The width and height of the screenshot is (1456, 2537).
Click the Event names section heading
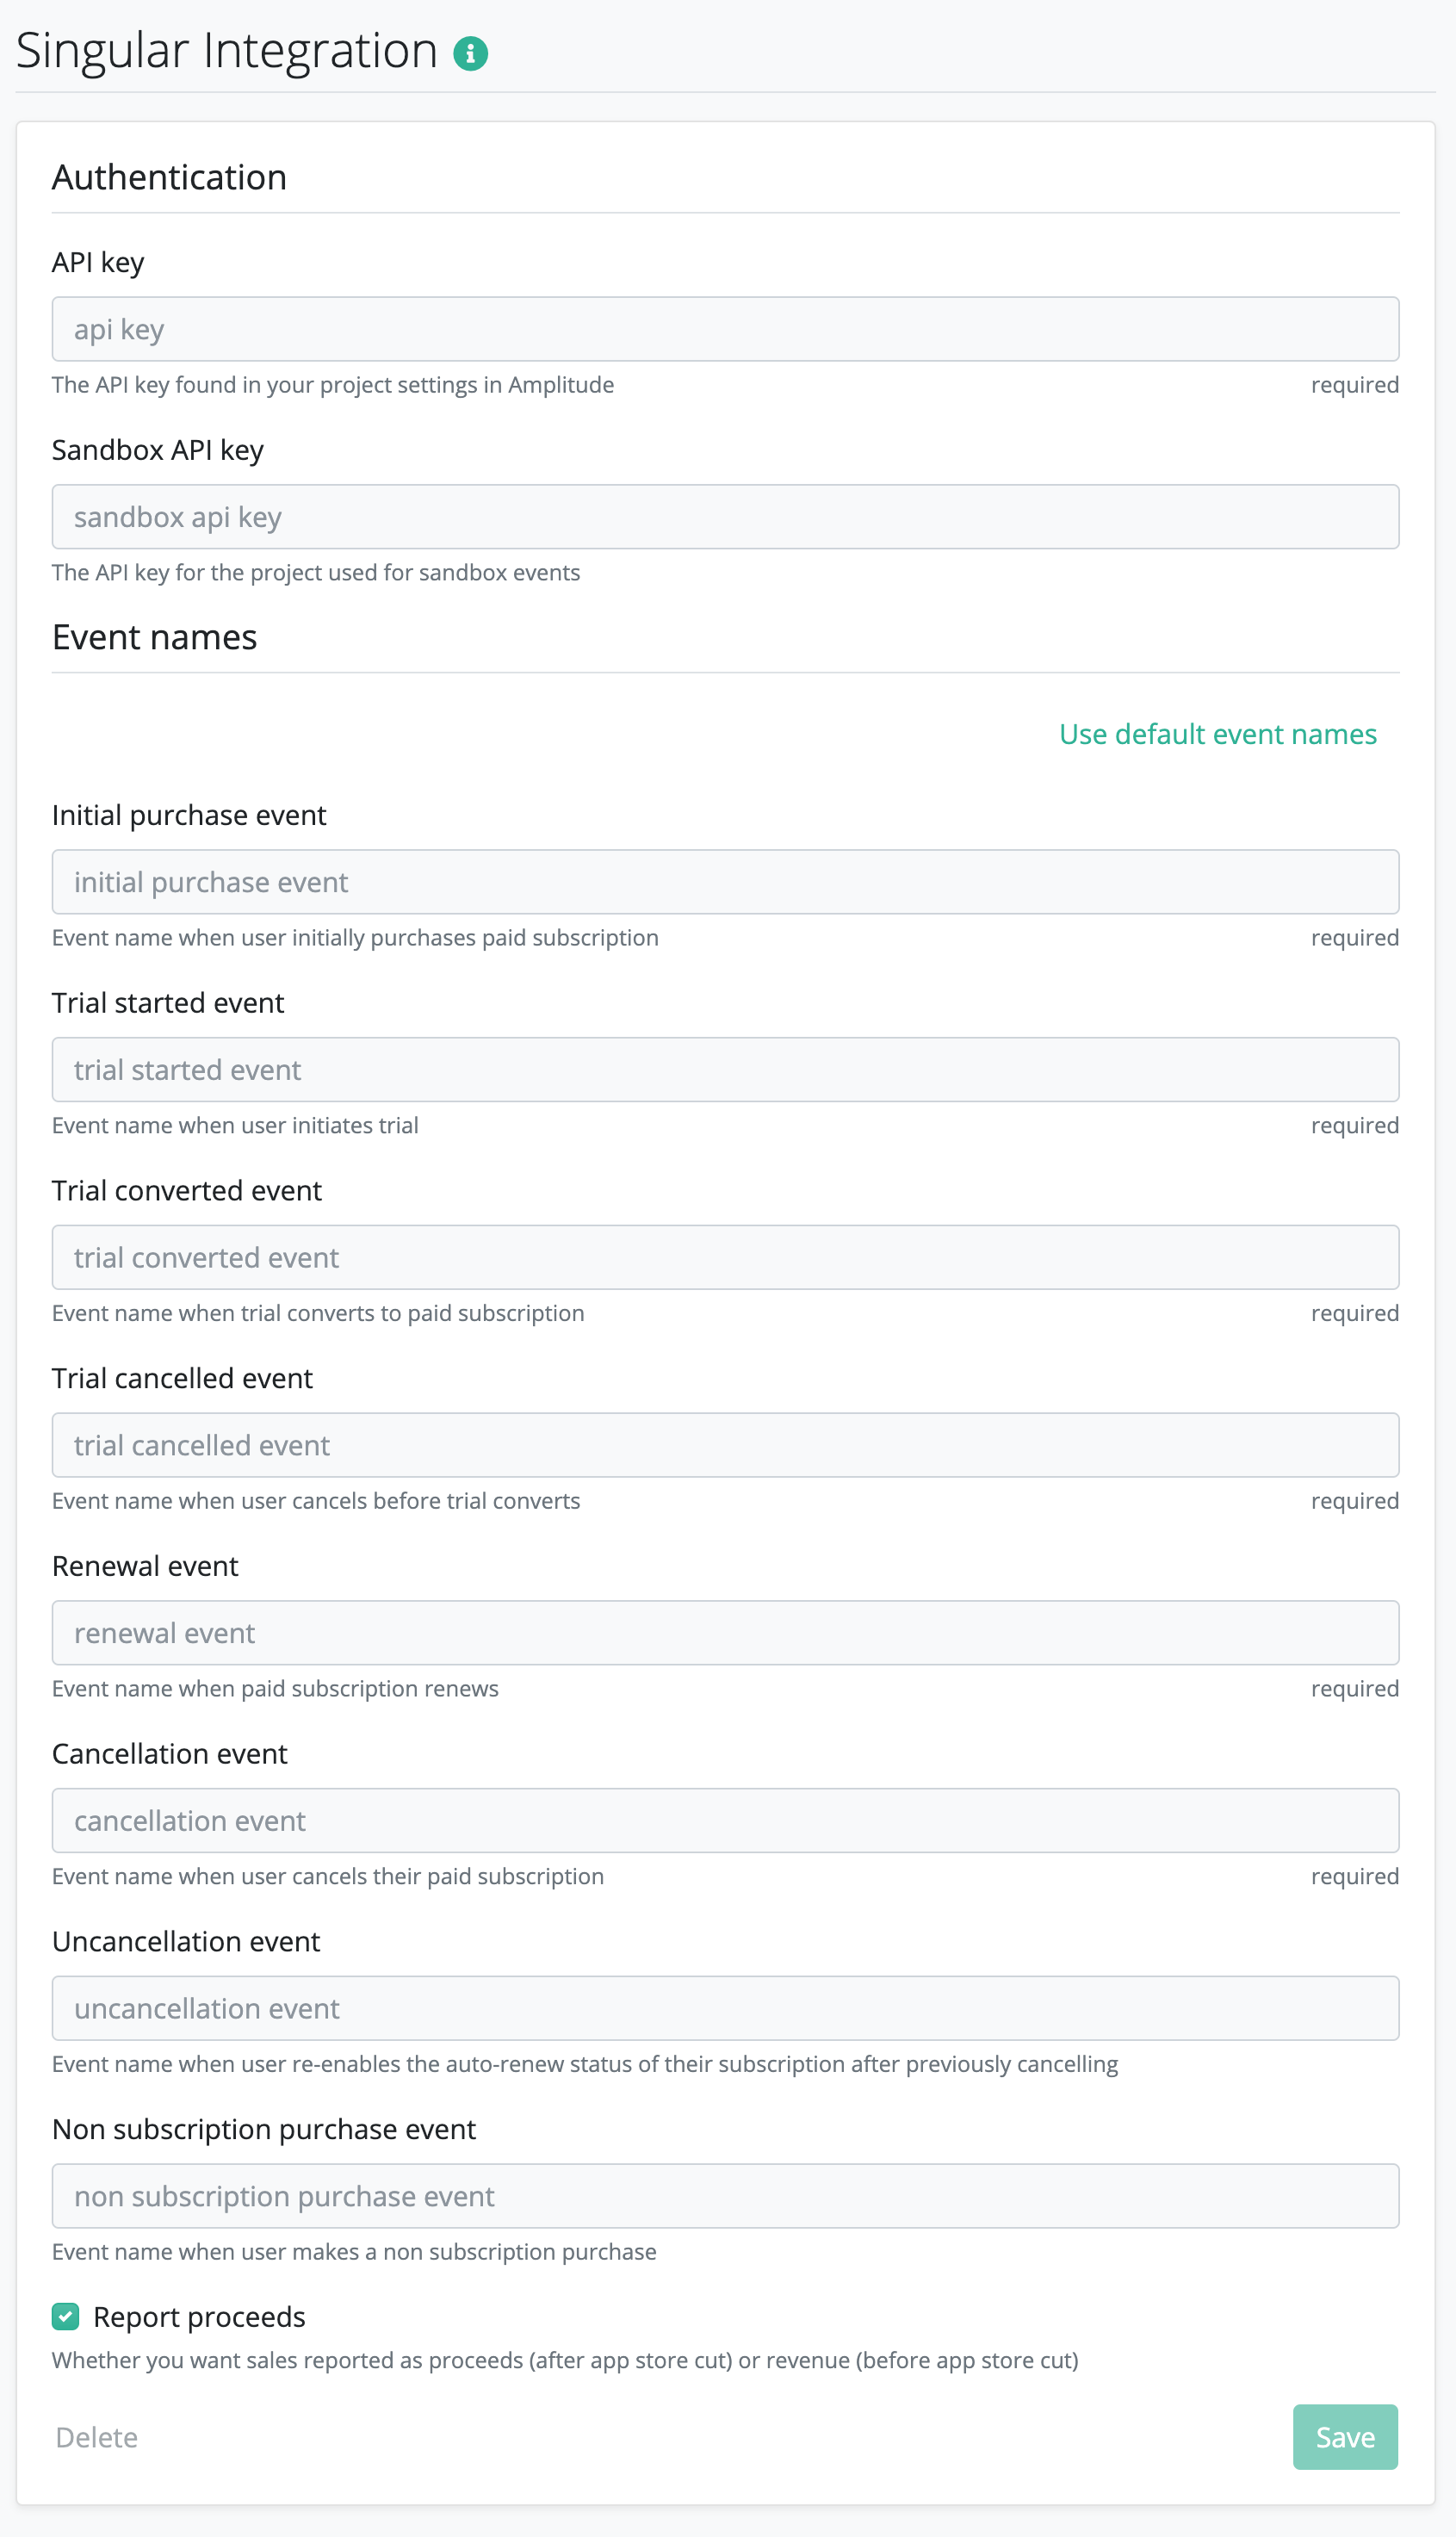point(155,637)
